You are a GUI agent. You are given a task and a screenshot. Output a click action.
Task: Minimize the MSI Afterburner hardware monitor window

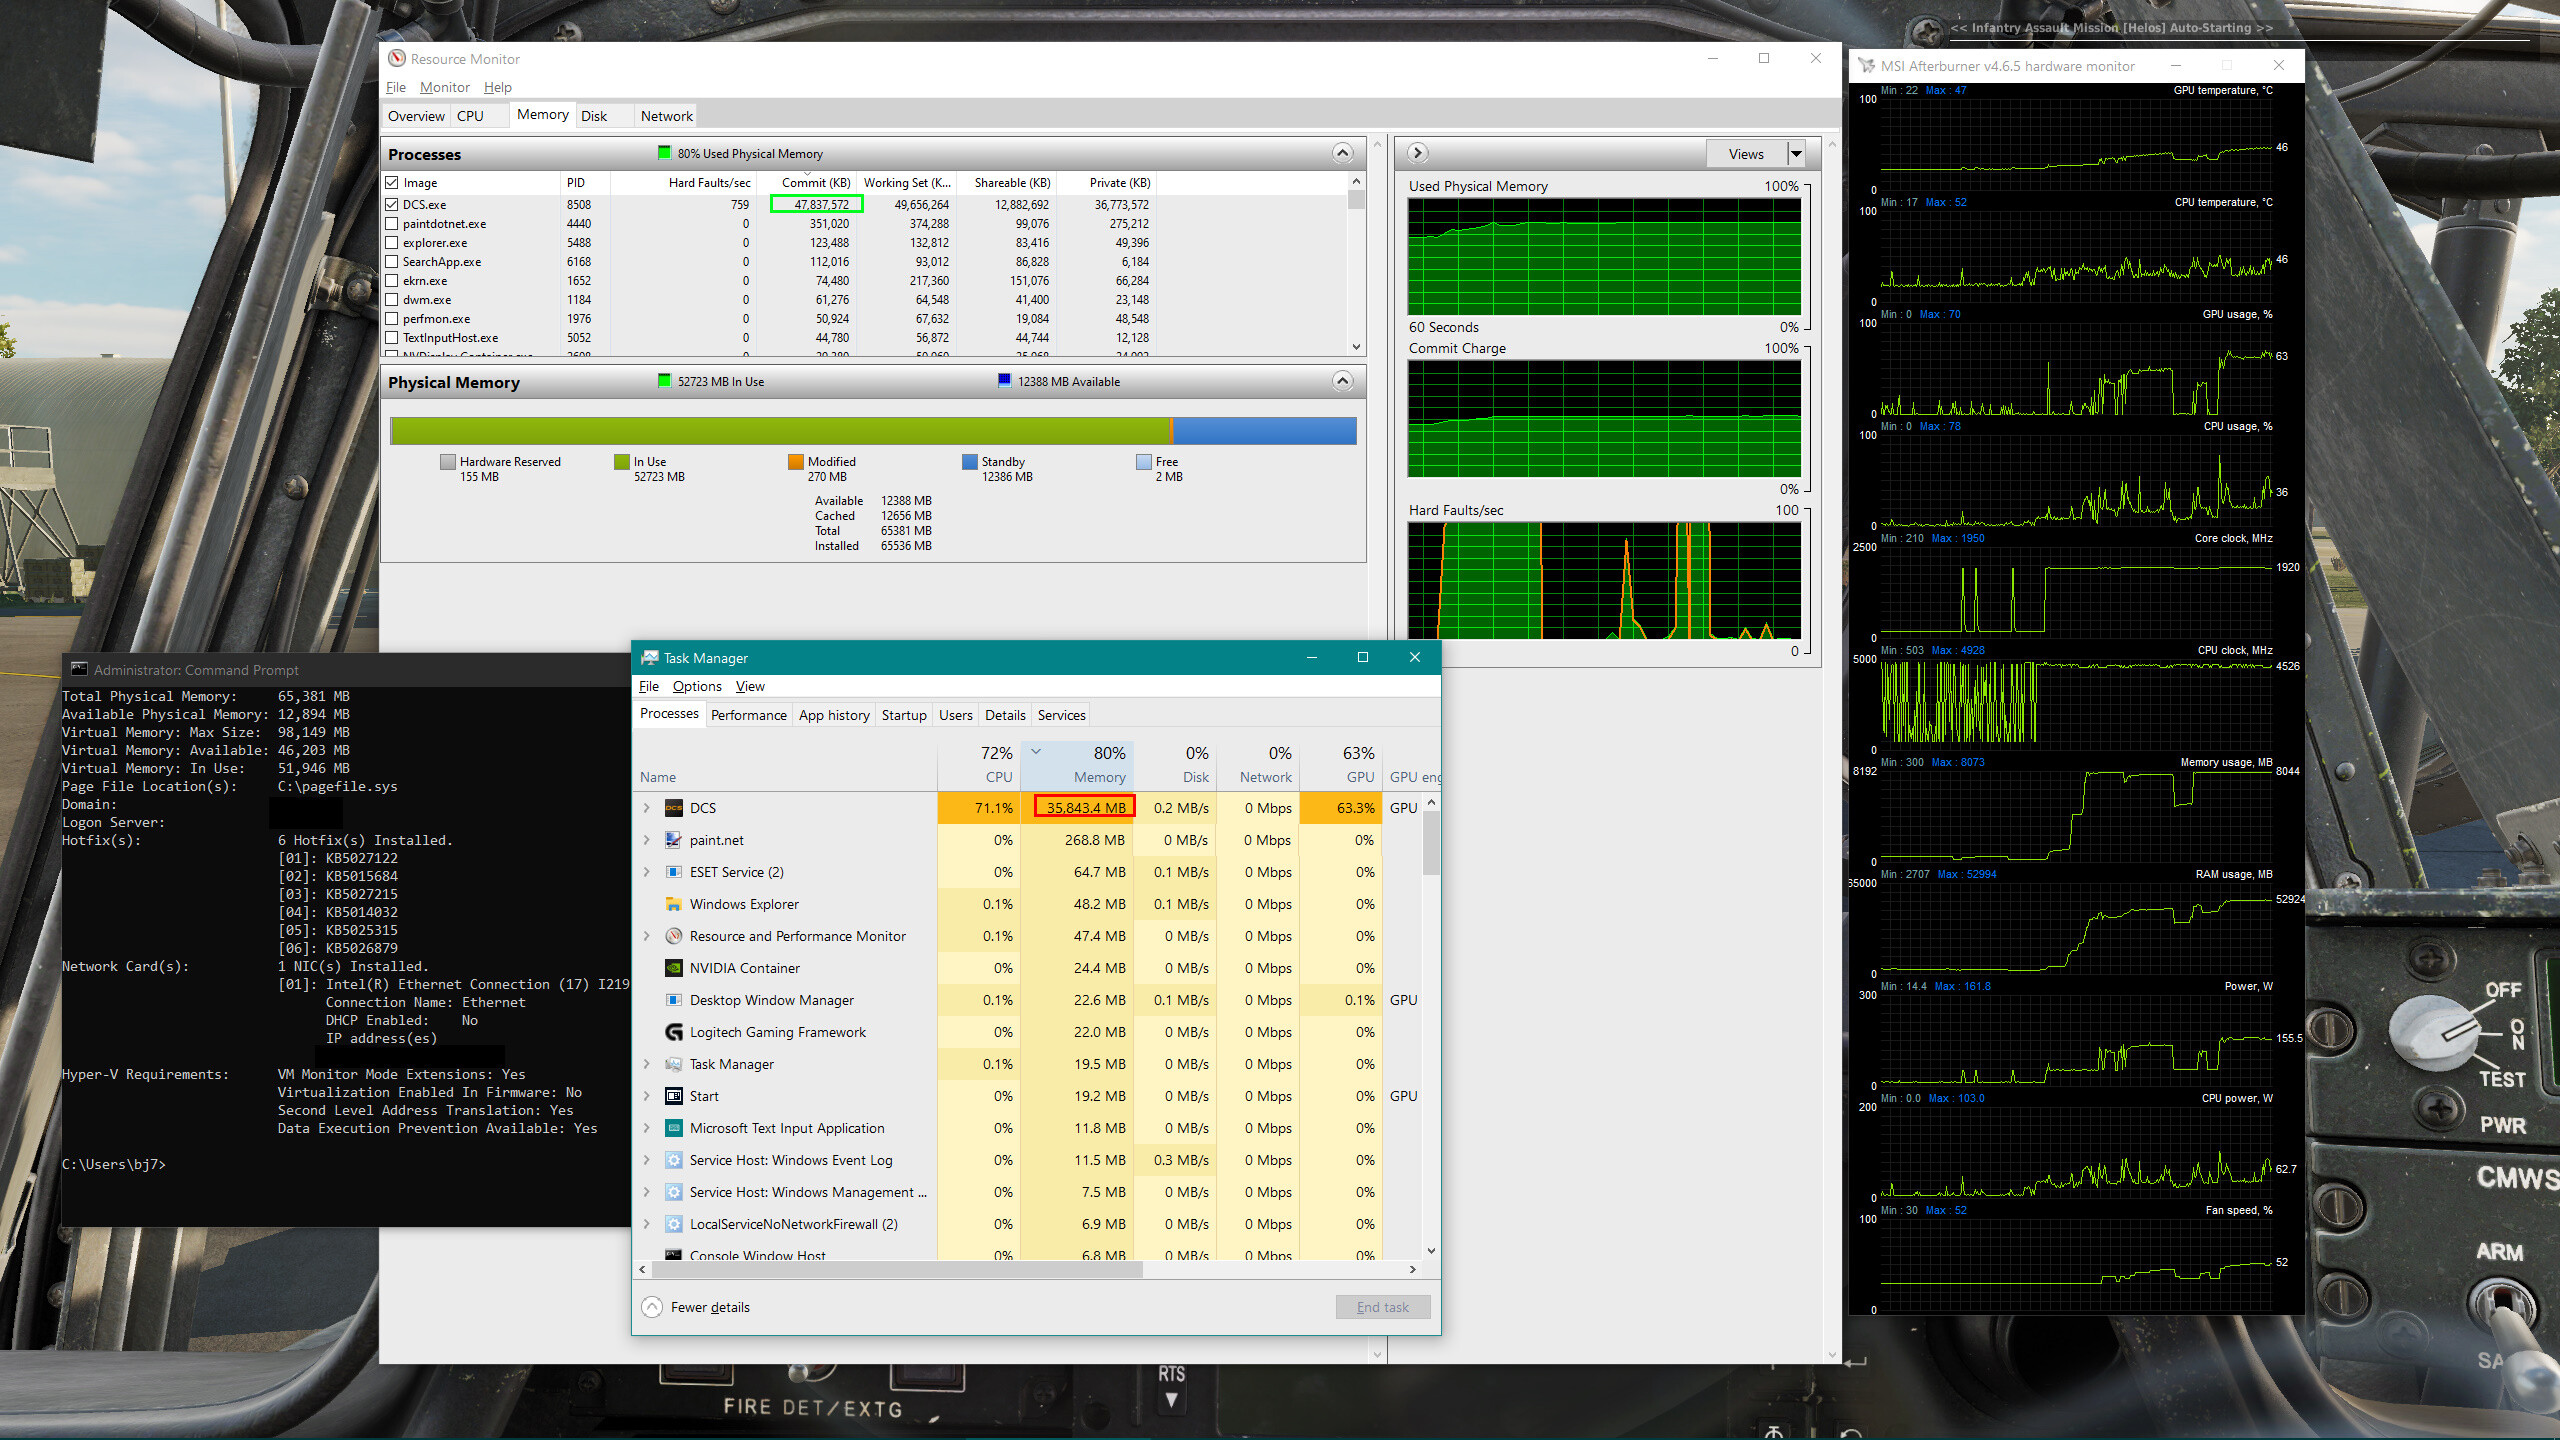point(2175,66)
